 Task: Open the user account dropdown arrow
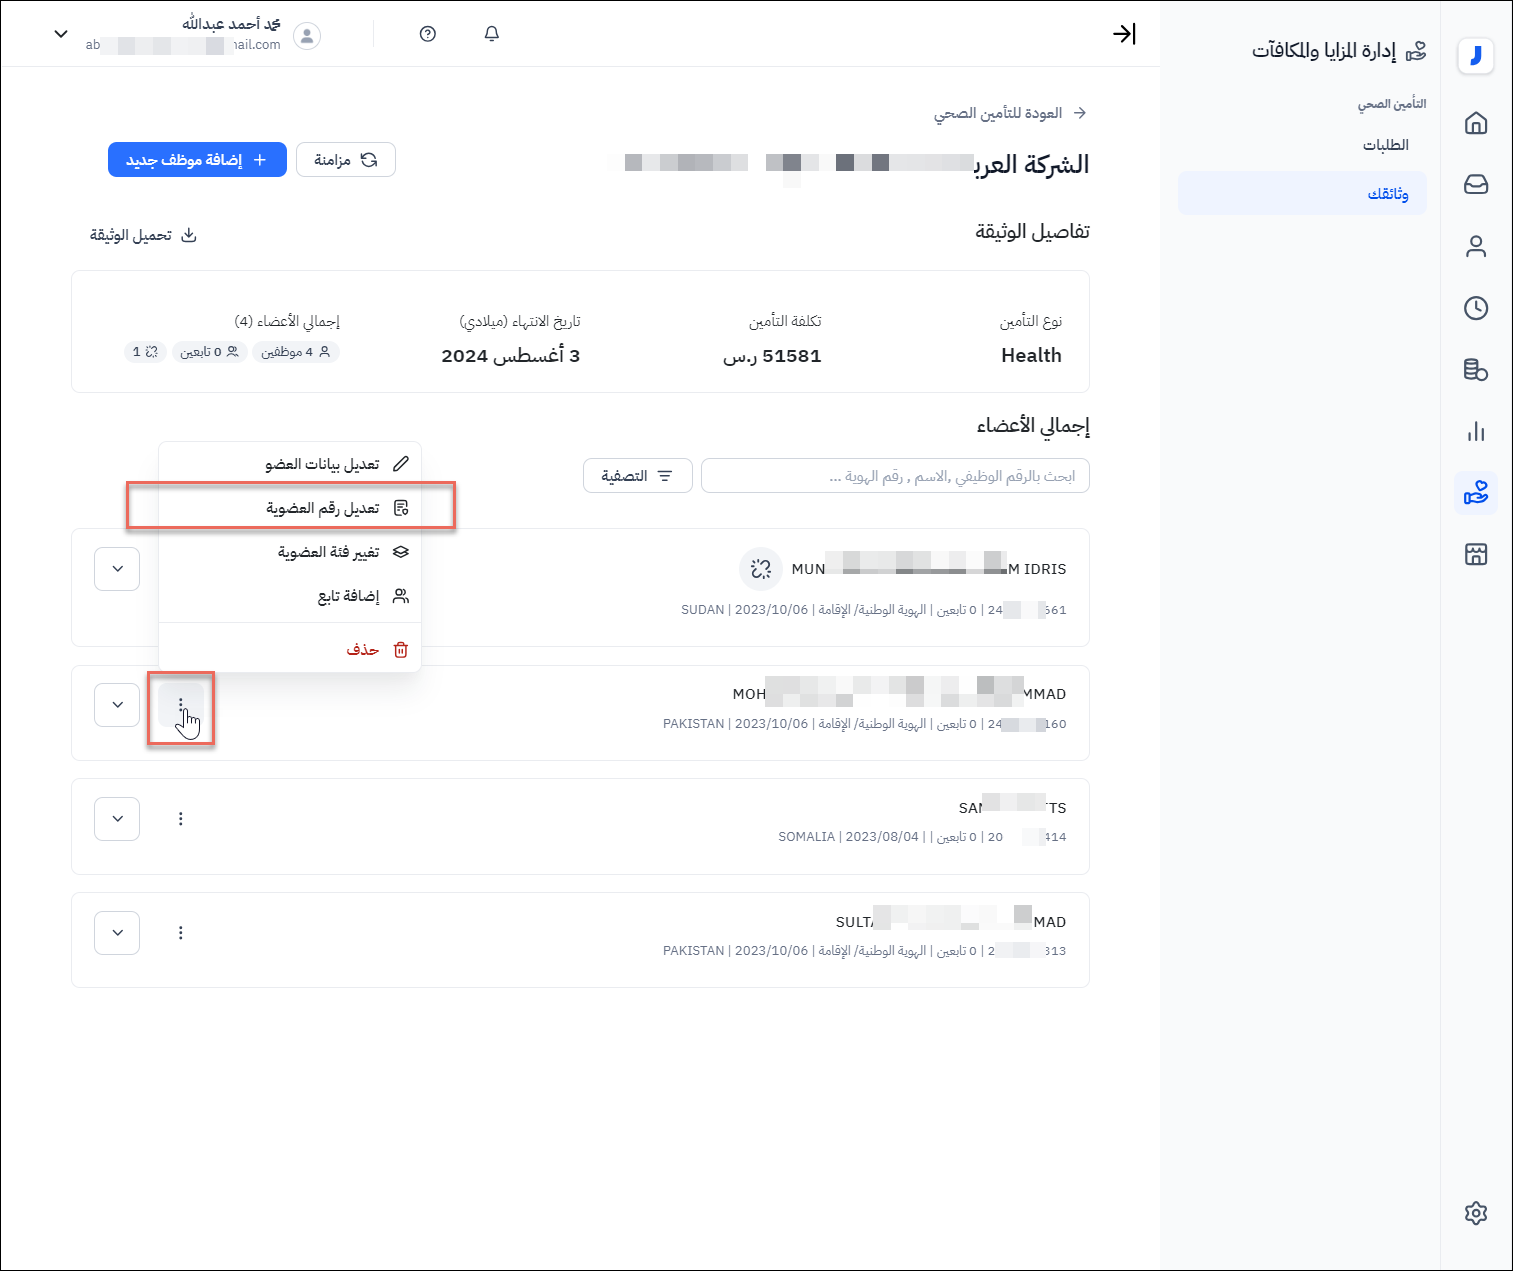pyautogui.click(x=61, y=34)
